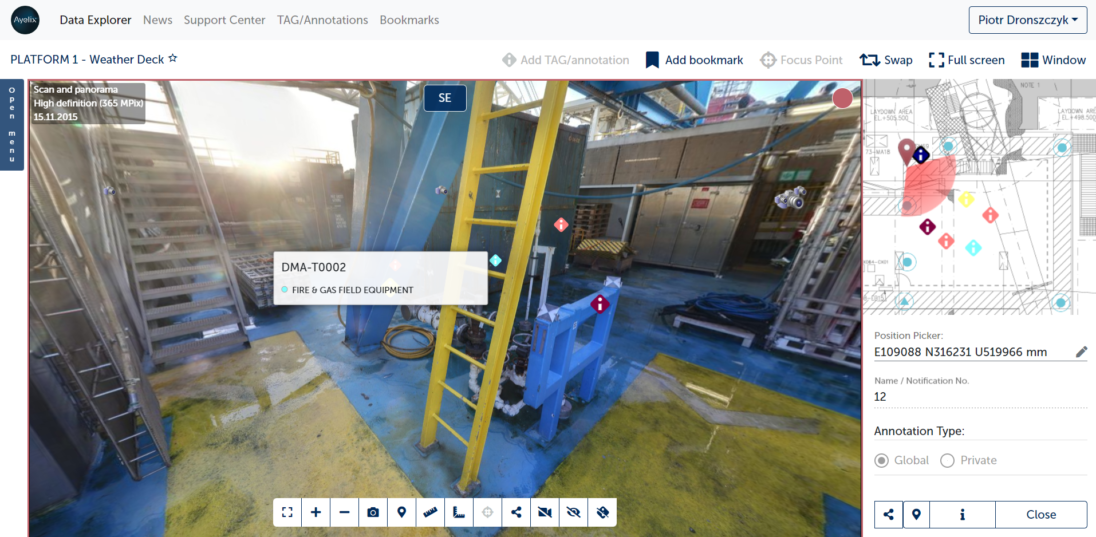This screenshot has height=537, width=1096.
Task: Click the salmon info tag above the pallets
Action: click(561, 225)
